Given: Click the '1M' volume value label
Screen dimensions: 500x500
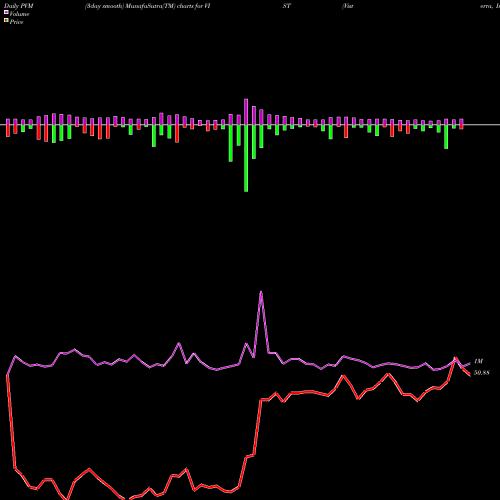Looking at the screenshot, I should (478, 361).
